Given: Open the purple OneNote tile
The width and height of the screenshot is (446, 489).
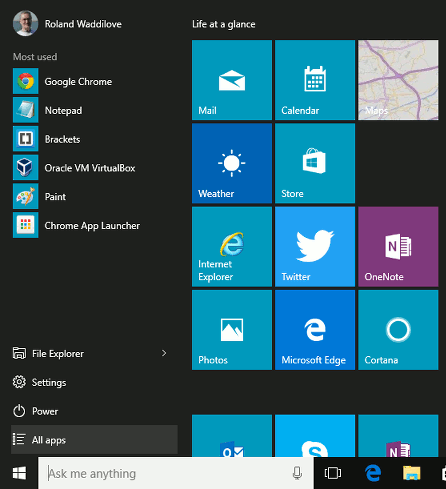Looking at the screenshot, I should click(398, 247).
